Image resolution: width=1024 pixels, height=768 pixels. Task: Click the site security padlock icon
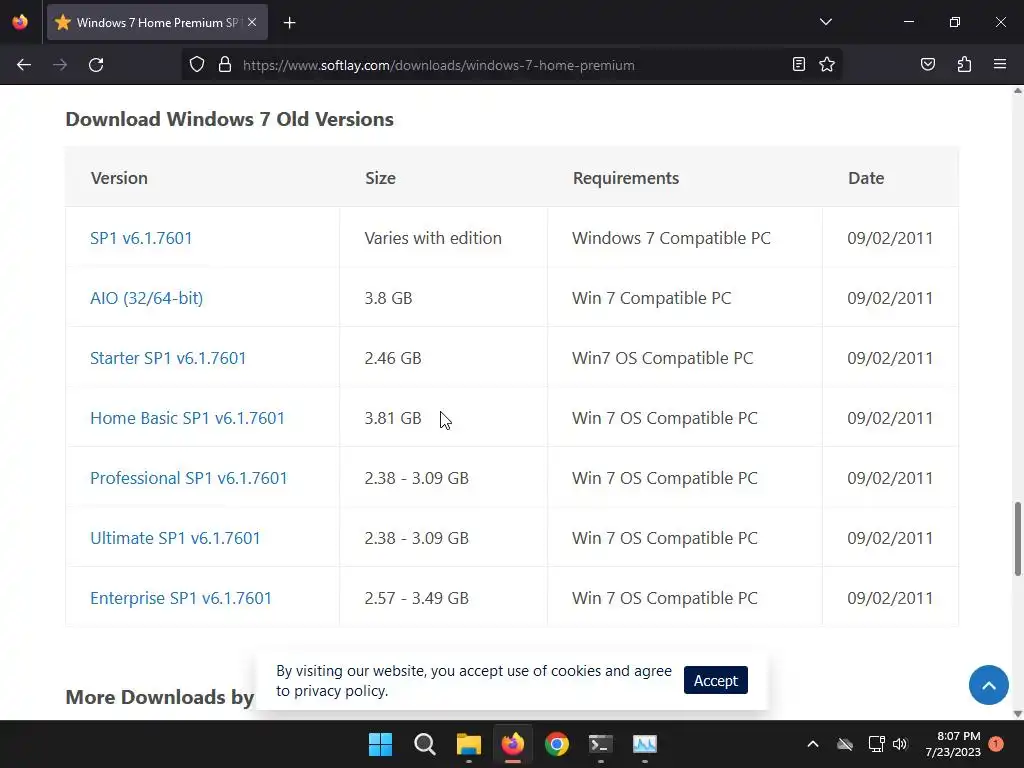(x=225, y=65)
